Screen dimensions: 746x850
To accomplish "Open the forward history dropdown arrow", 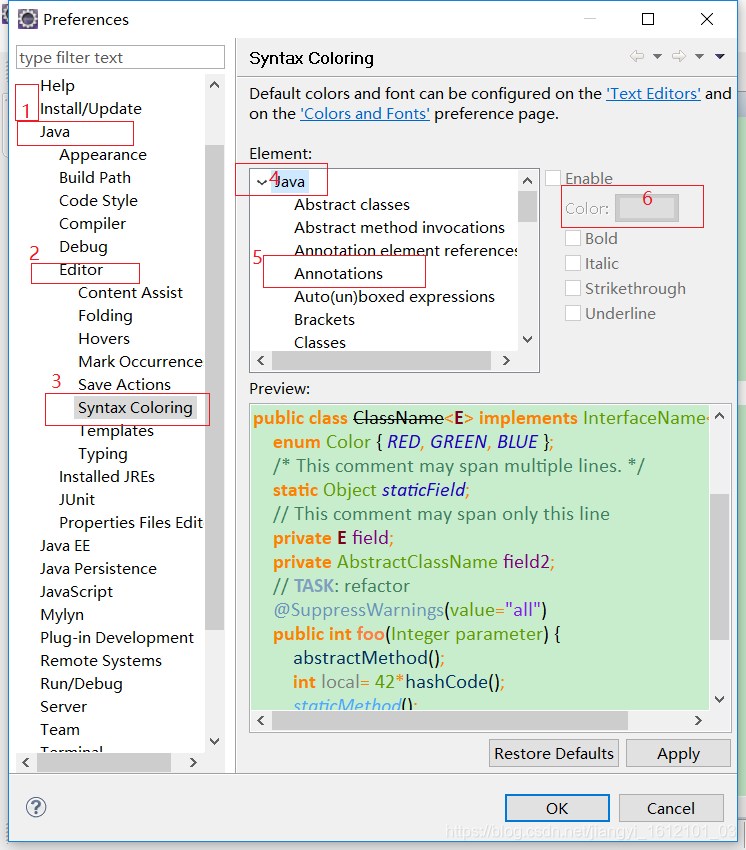I will [x=699, y=56].
